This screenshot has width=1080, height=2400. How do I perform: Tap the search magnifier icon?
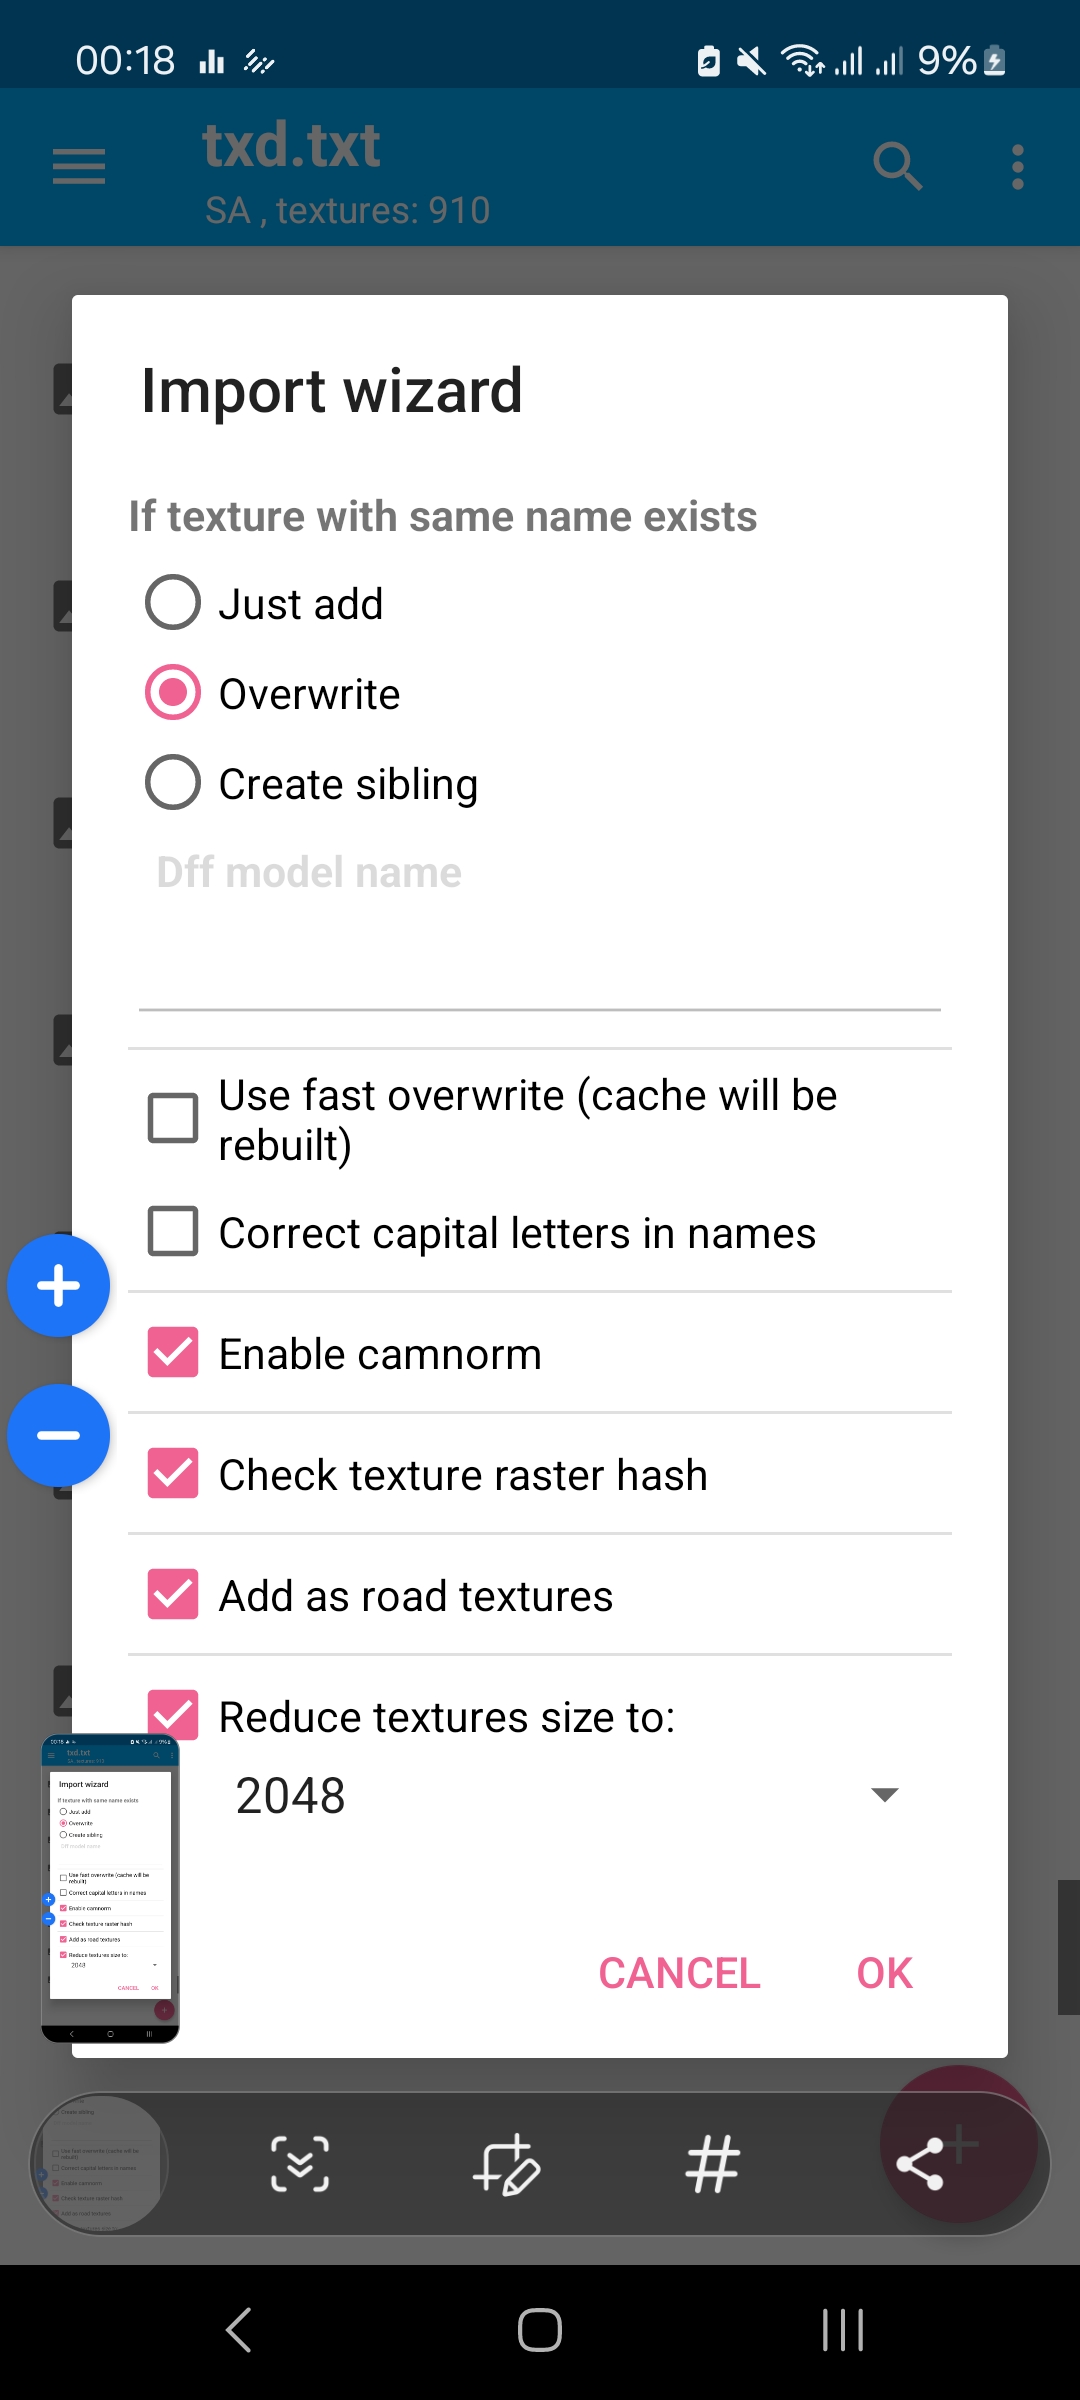coord(897,166)
